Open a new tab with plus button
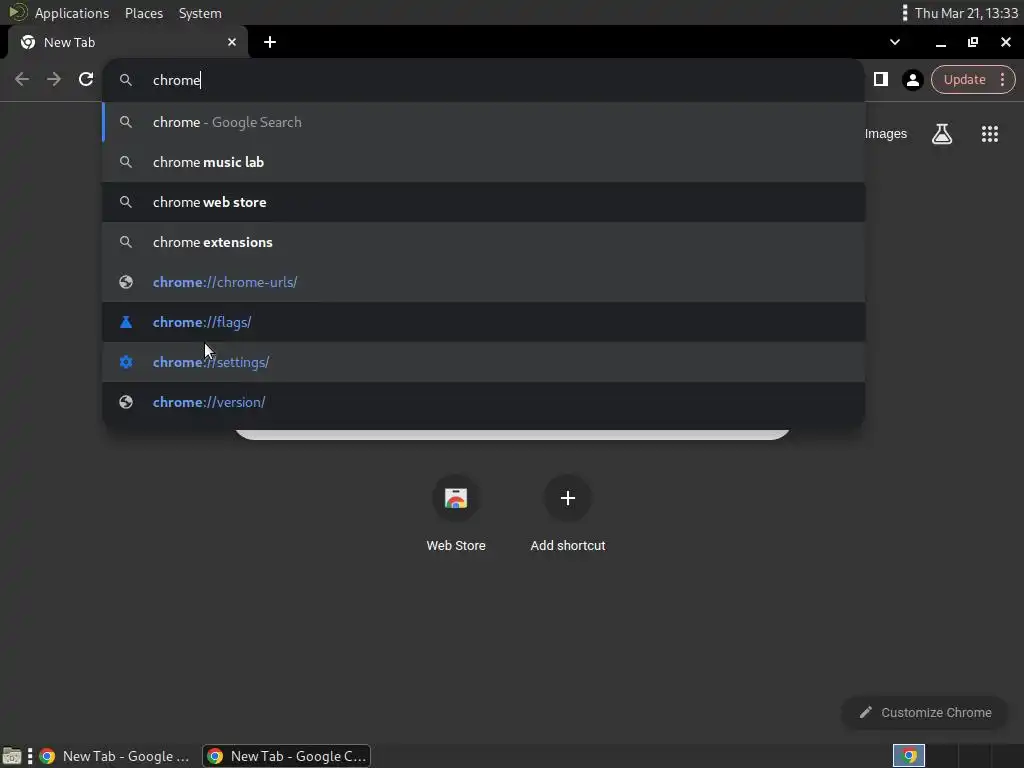This screenshot has width=1024, height=768. coord(270,42)
